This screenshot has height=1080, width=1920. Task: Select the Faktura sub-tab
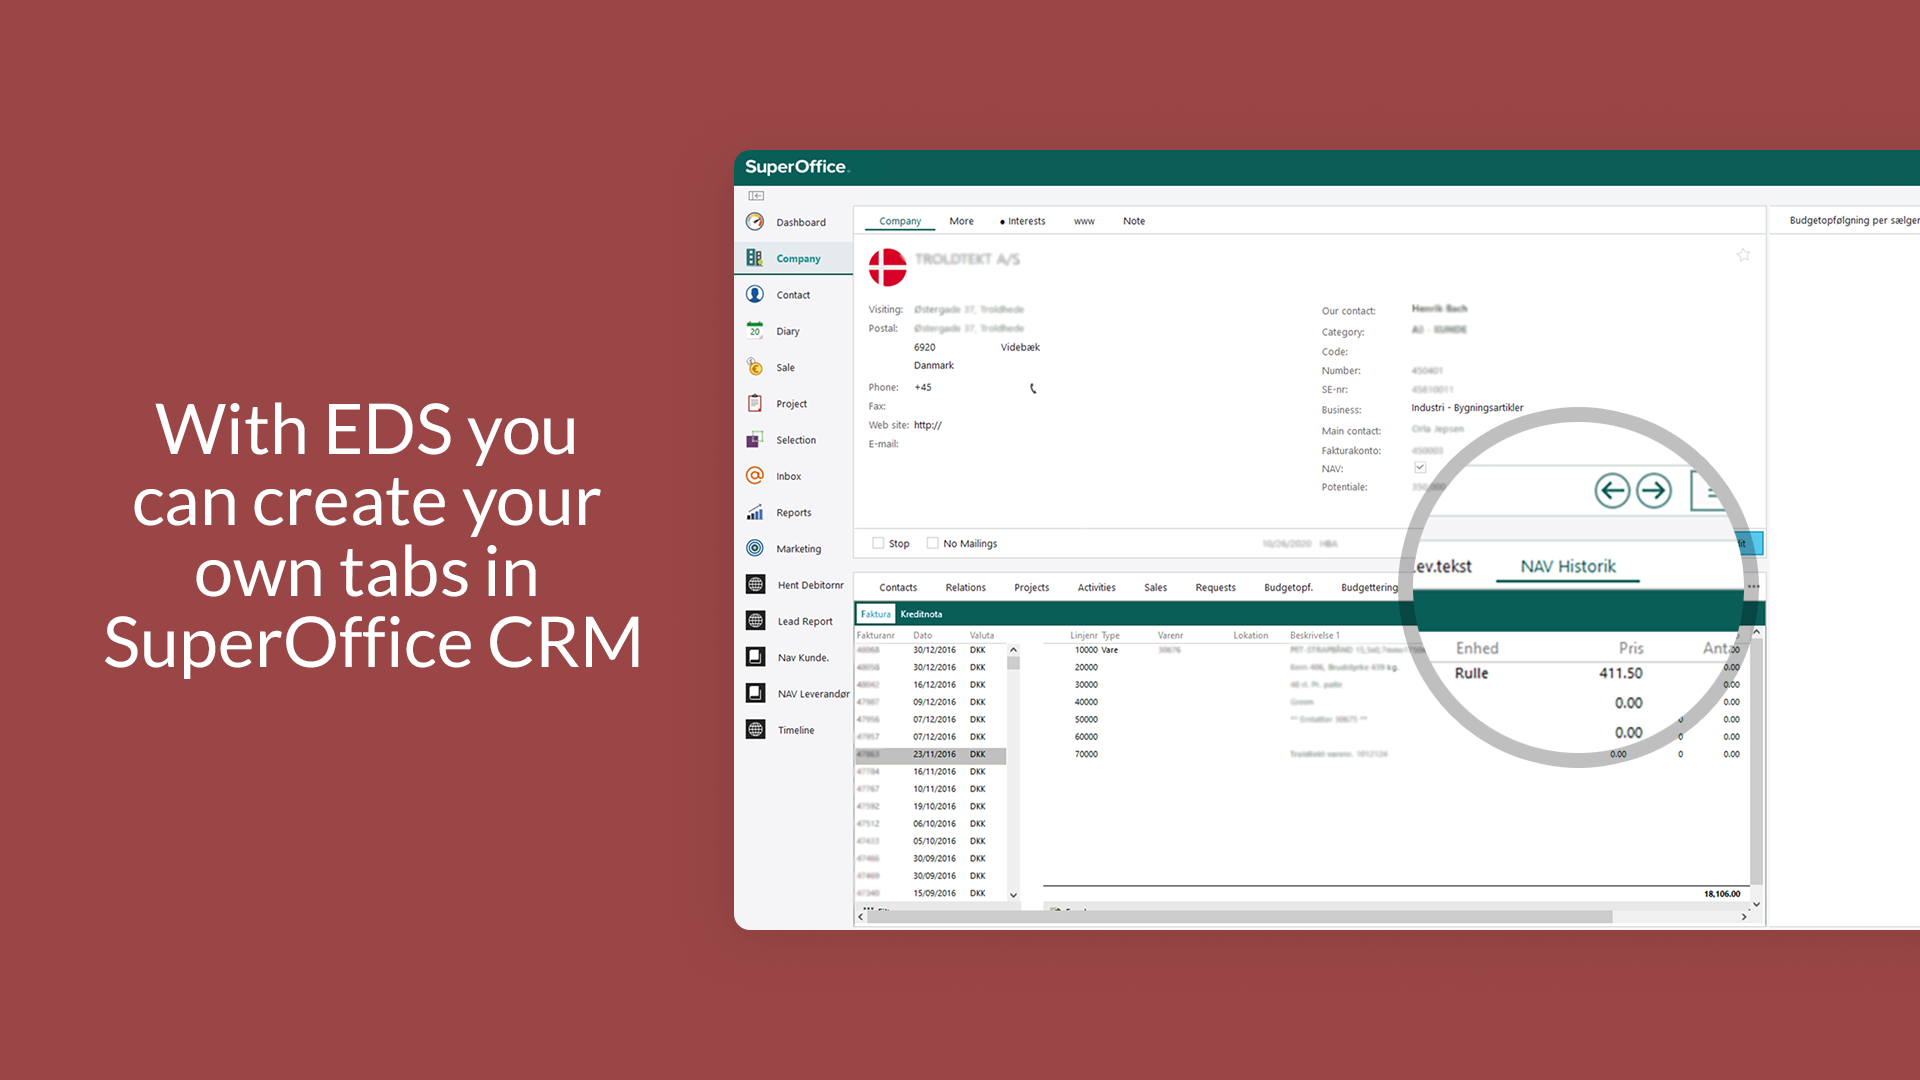click(x=875, y=614)
